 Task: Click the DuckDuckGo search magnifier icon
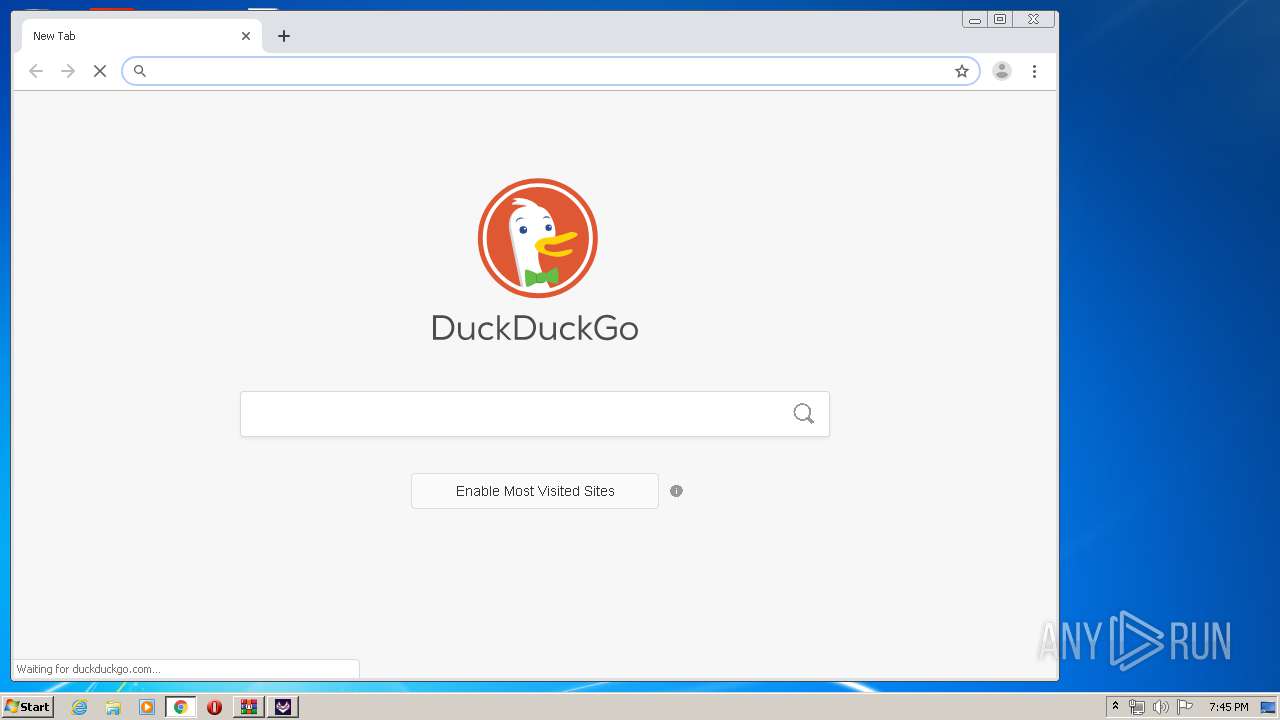[803, 414]
